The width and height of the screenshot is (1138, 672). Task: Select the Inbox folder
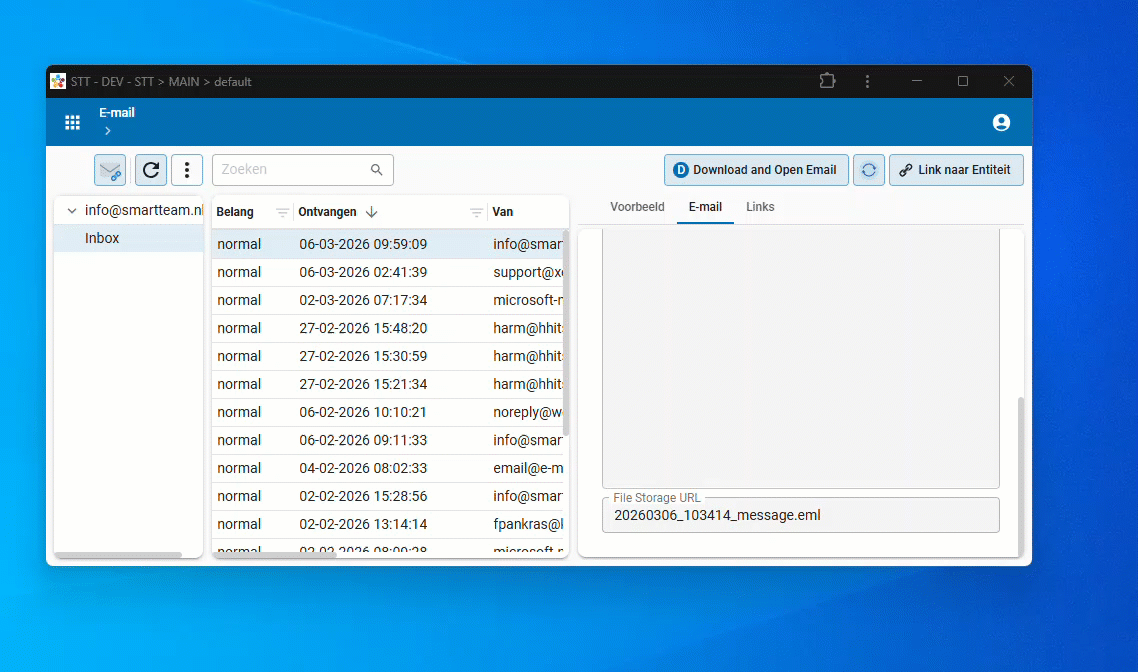tap(102, 238)
